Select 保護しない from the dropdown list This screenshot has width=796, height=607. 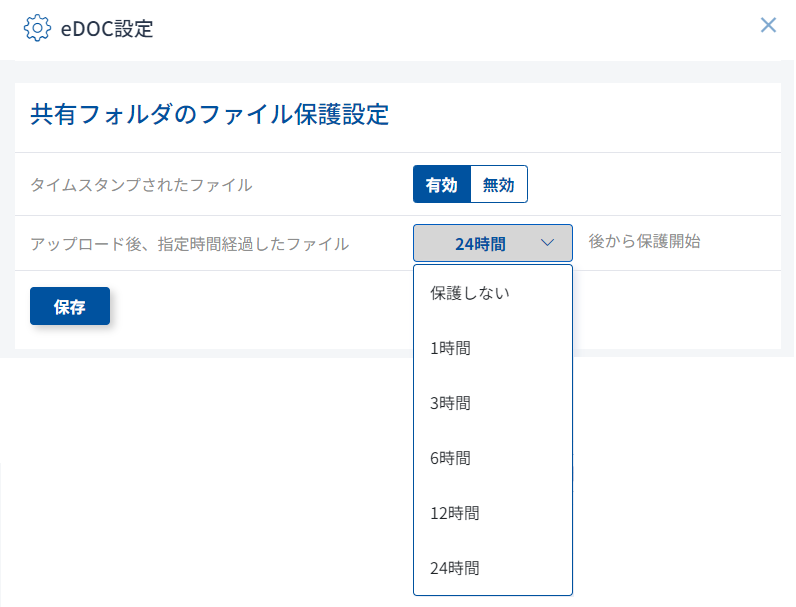[470, 293]
